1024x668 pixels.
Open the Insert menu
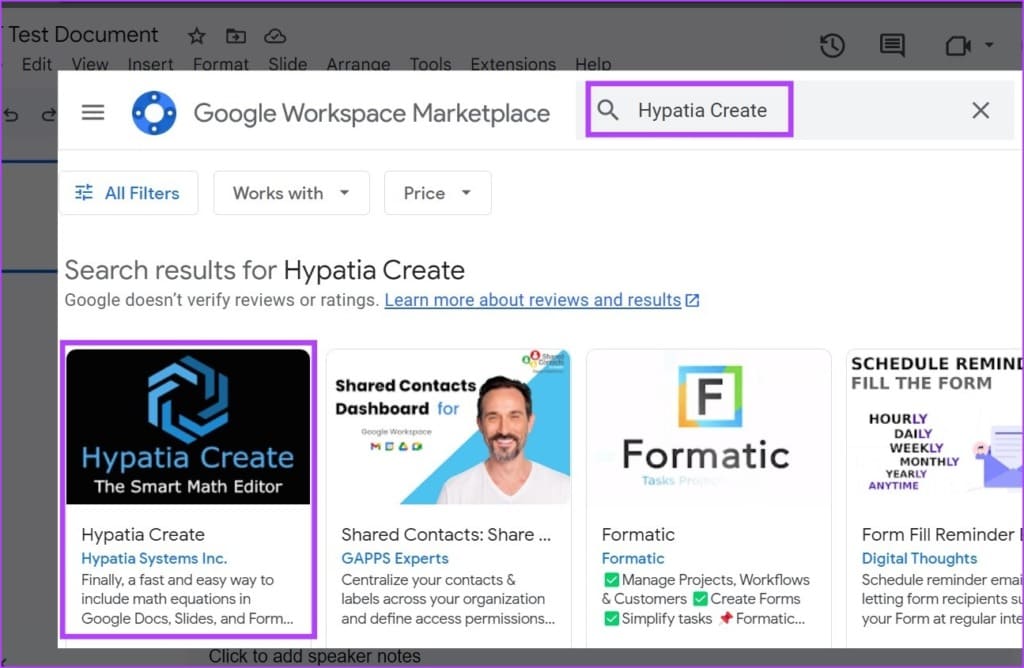click(152, 64)
